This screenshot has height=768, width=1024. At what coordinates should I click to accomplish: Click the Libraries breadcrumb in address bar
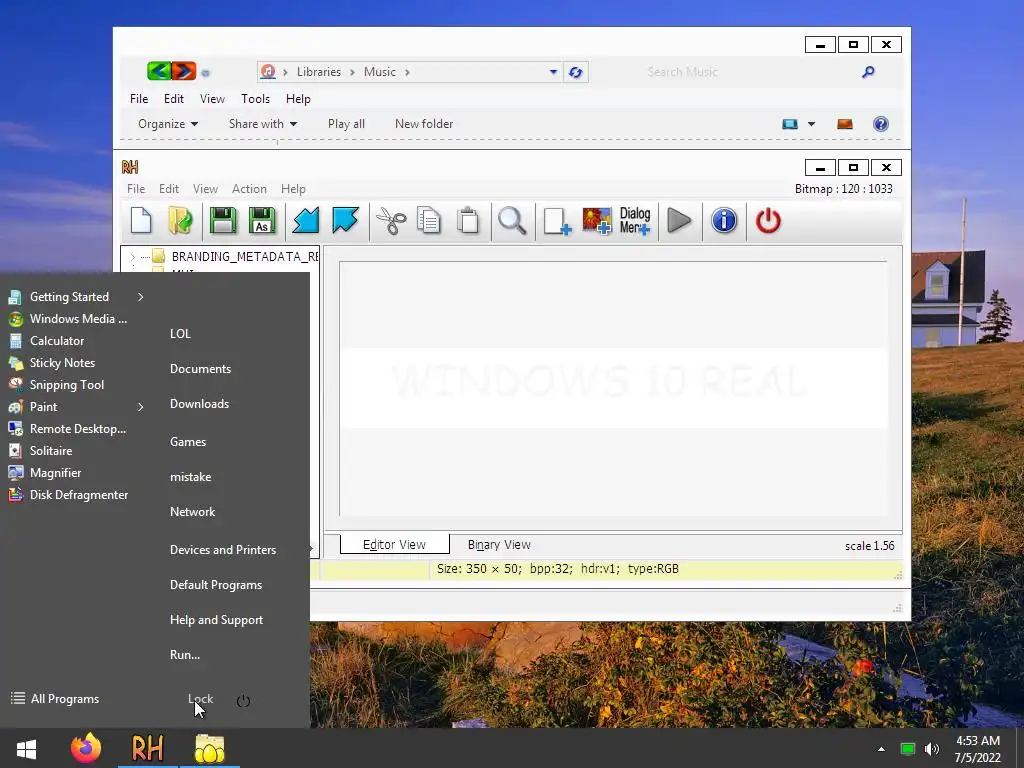pos(319,72)
